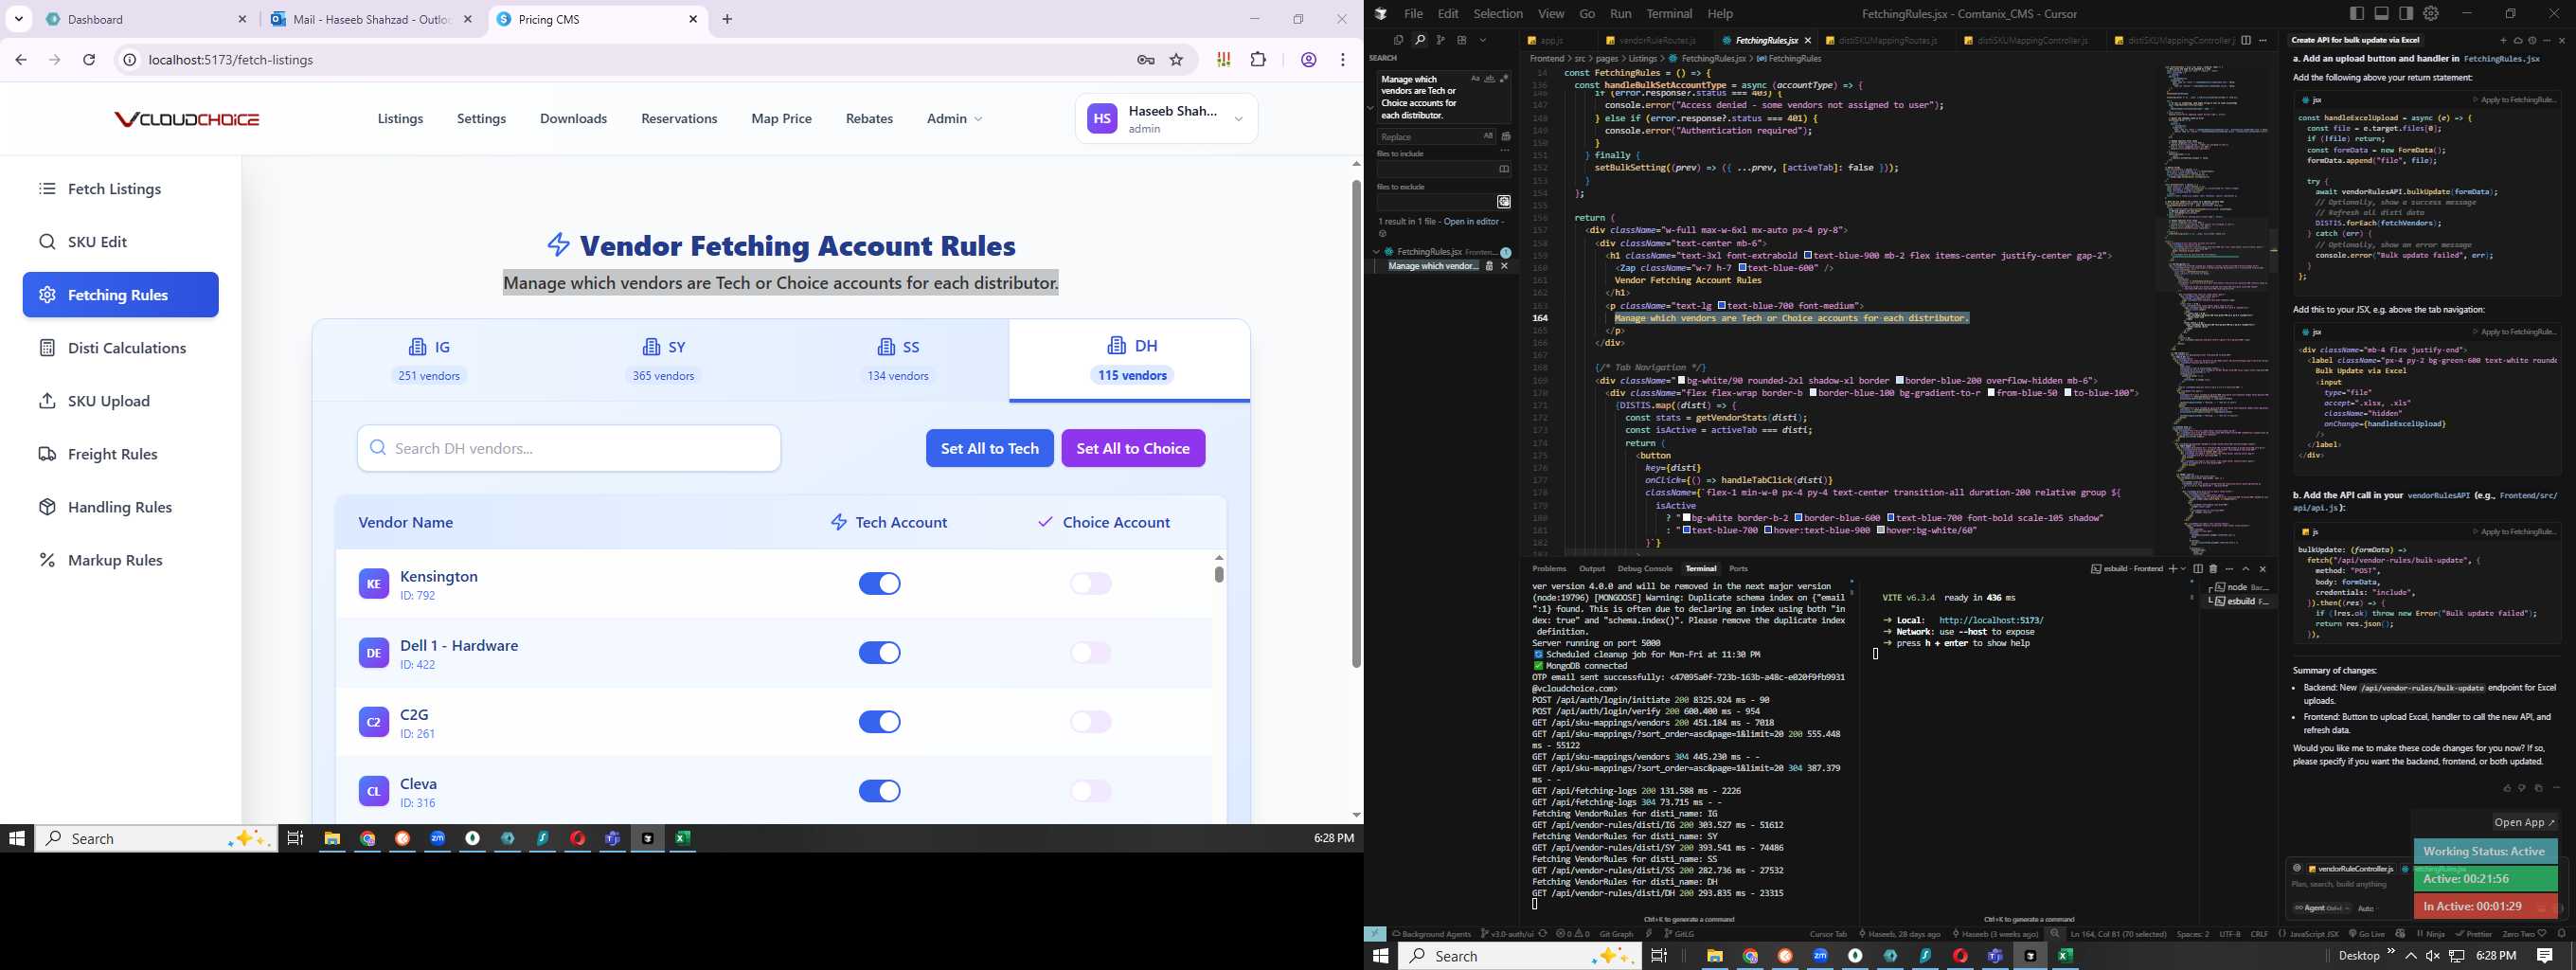Open Terminal menu in Cursor
Image resolution: width=2576 pixels, height=970 pixels.
(1669, 14)
